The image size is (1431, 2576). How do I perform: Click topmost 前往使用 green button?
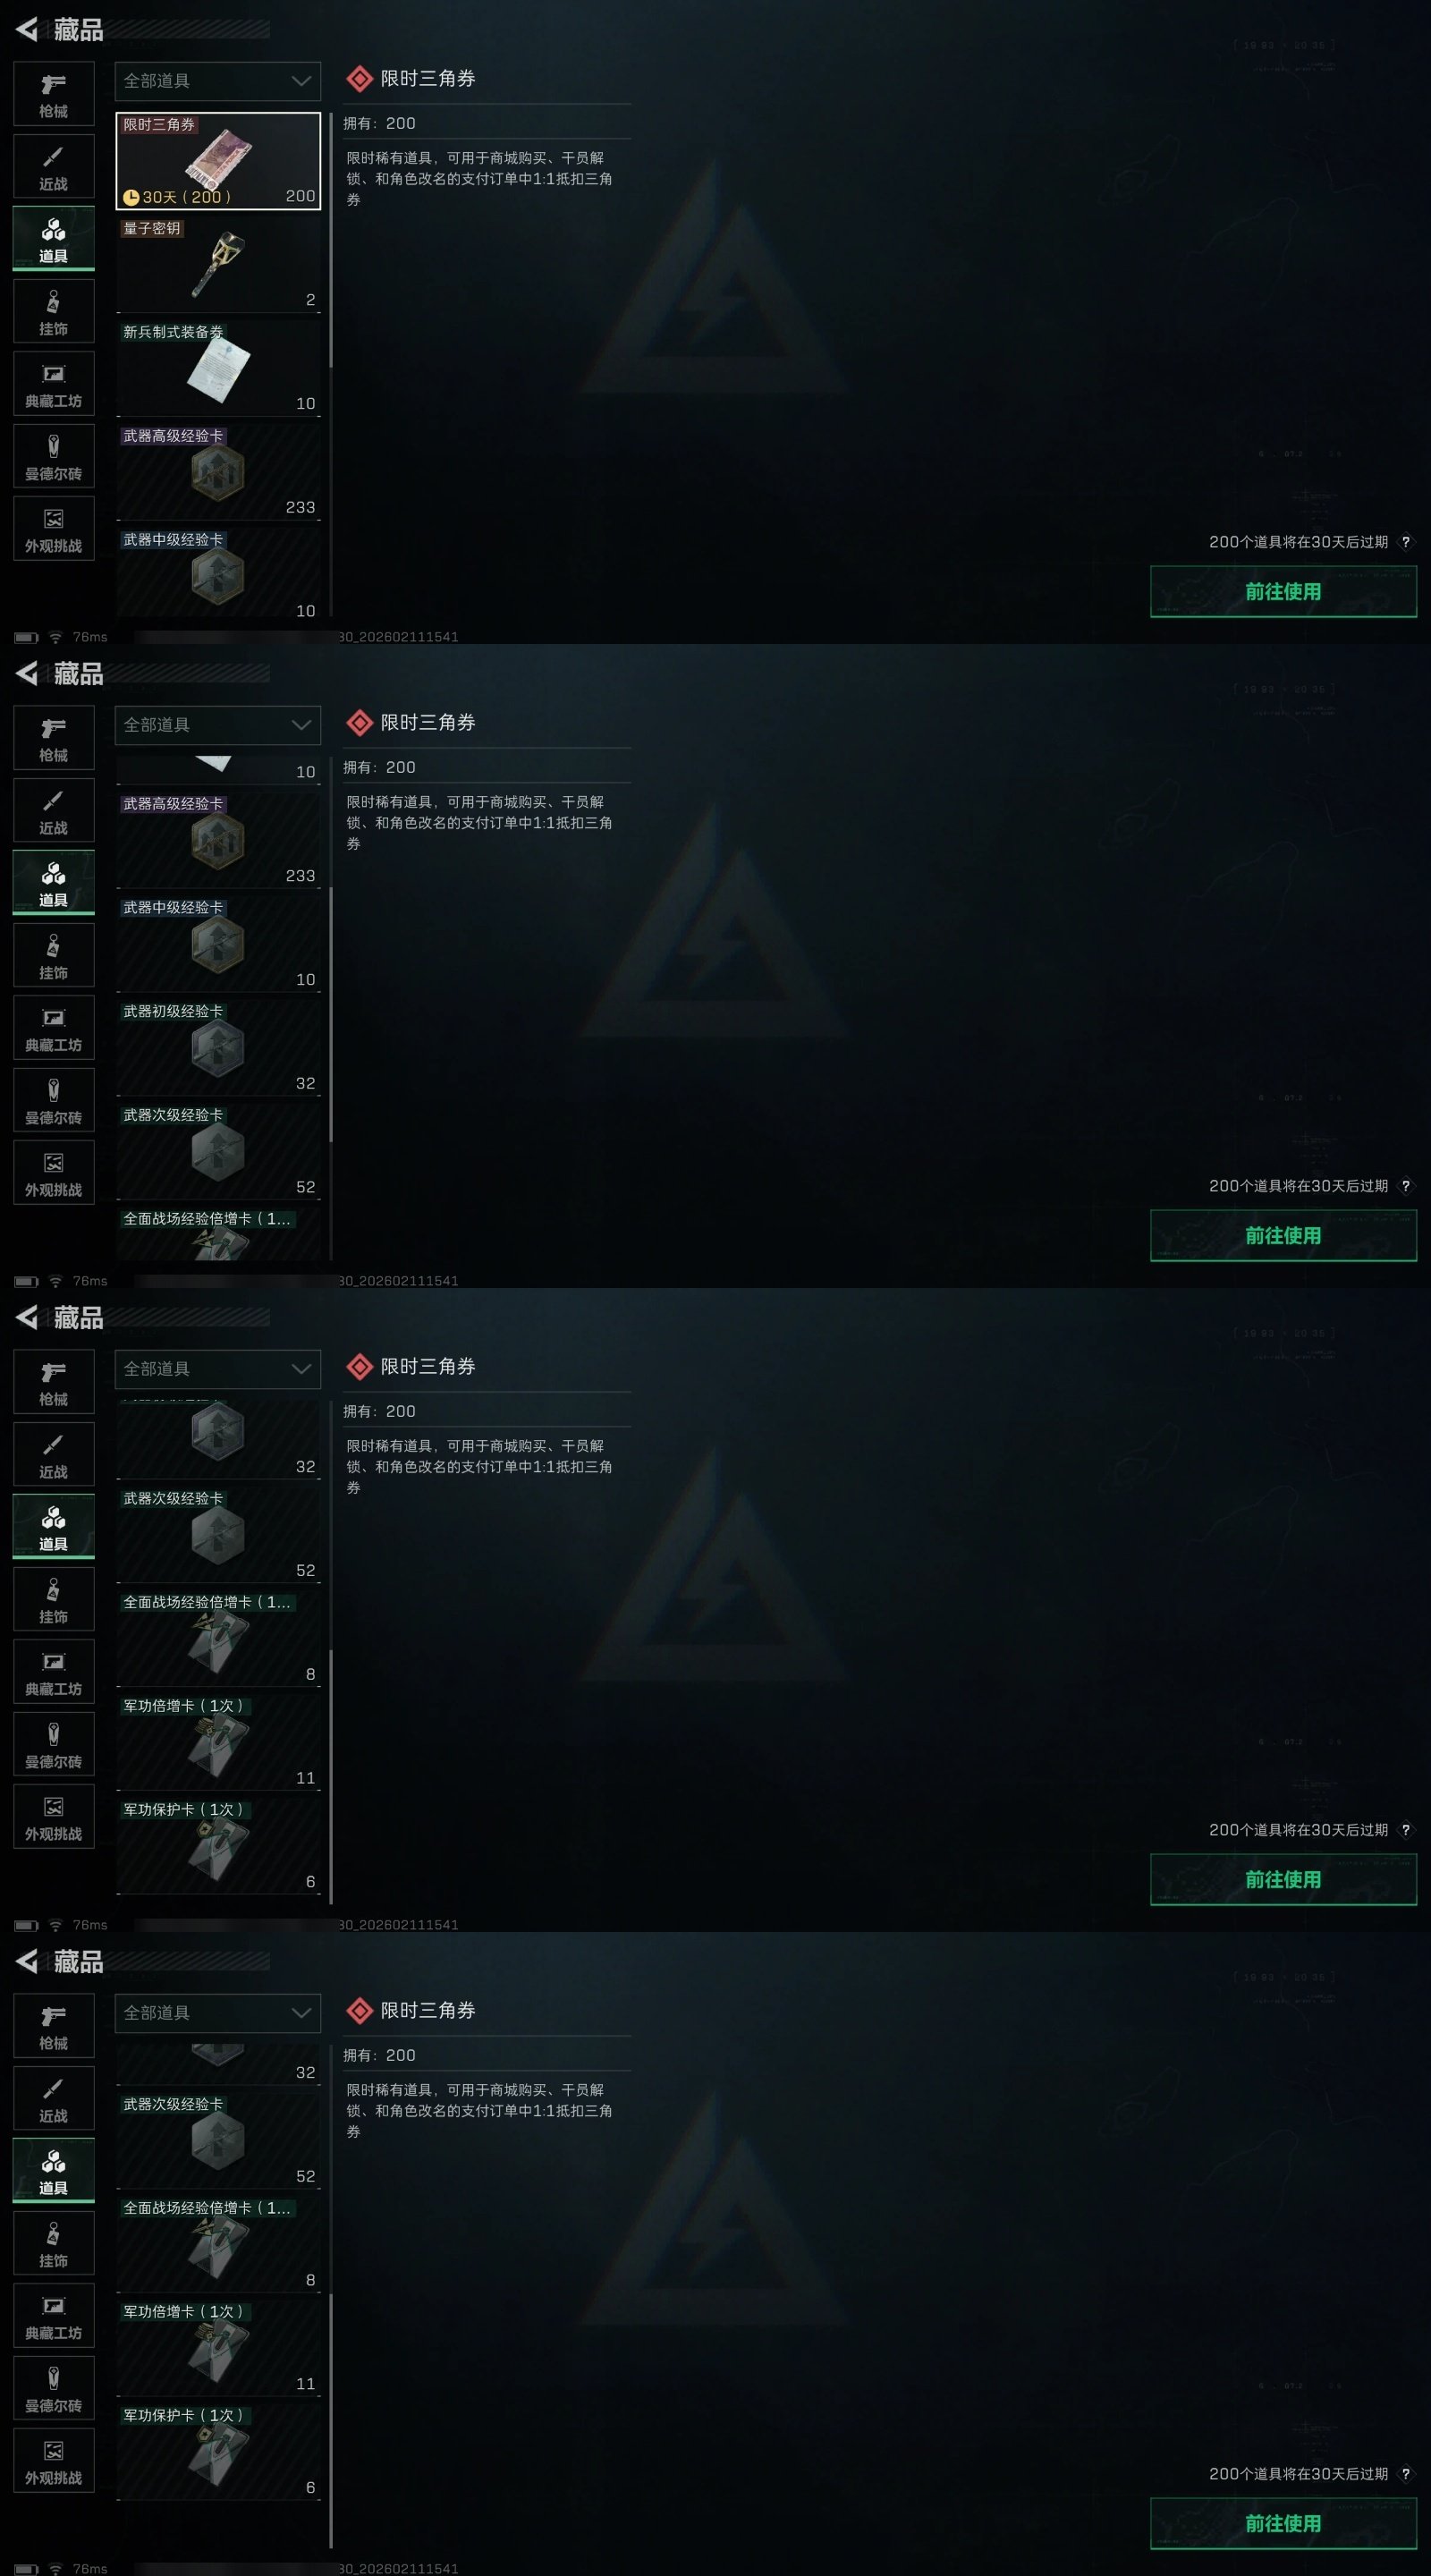1283,592
